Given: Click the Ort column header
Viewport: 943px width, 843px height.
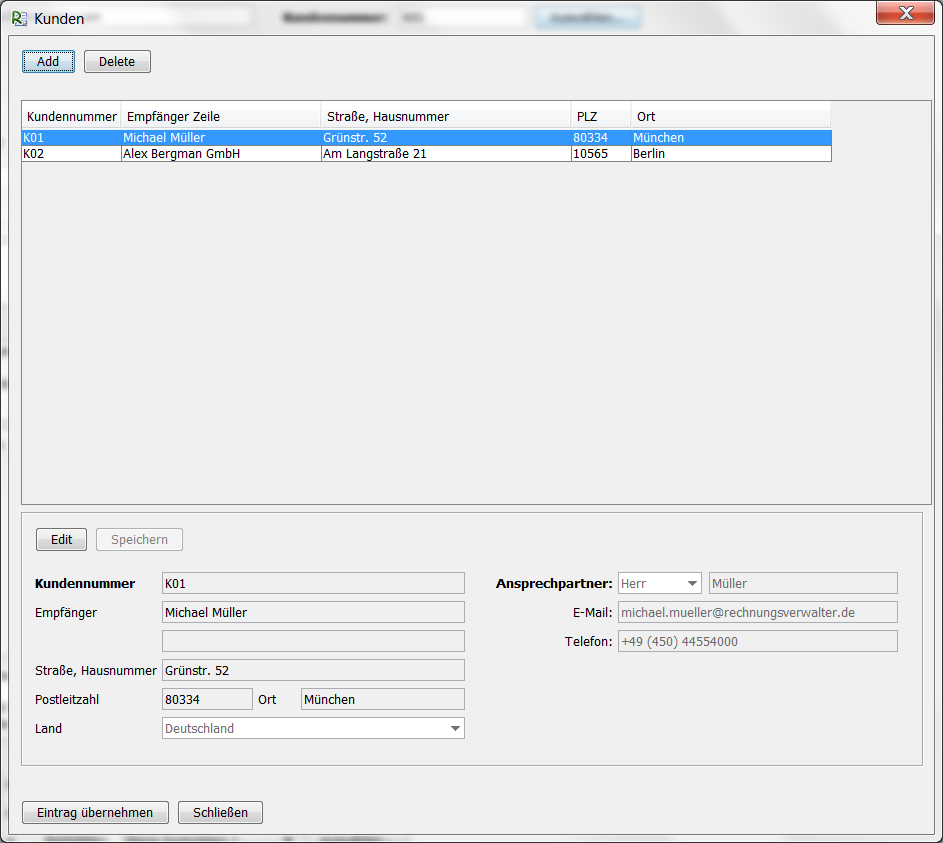Looking at the screenshot, I should 730,117.
